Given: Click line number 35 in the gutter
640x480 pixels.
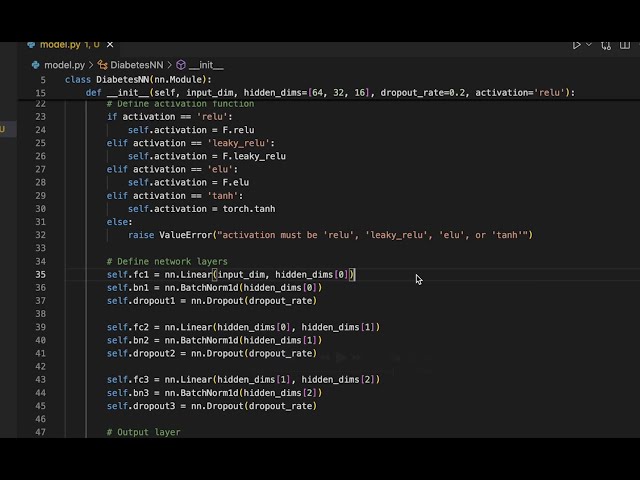Looking at the screenshot, I should (40, 274).
